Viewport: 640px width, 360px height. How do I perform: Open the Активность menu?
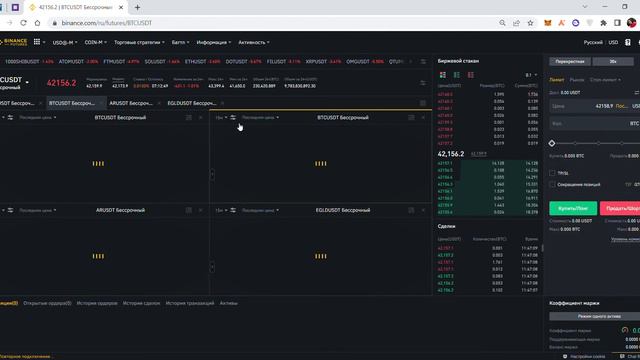coord(253,42)
